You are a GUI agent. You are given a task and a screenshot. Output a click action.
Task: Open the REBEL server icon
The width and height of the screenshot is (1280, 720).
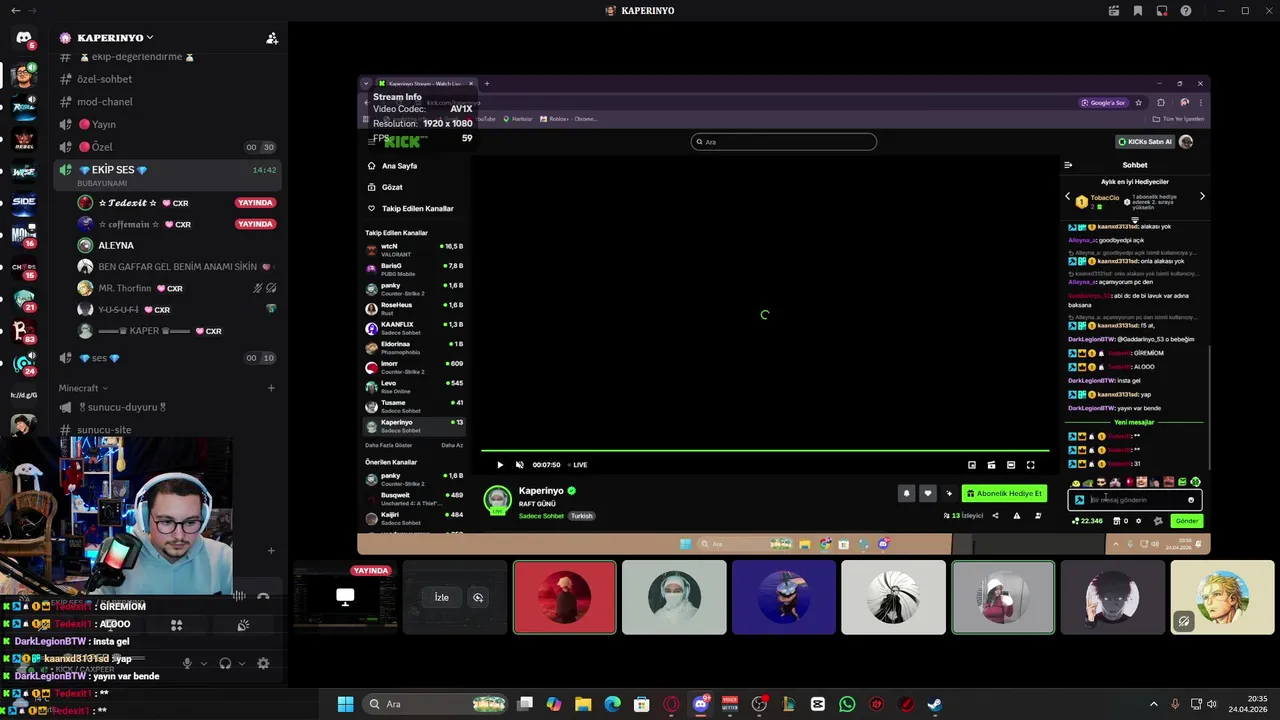click(x=23, y=139)
